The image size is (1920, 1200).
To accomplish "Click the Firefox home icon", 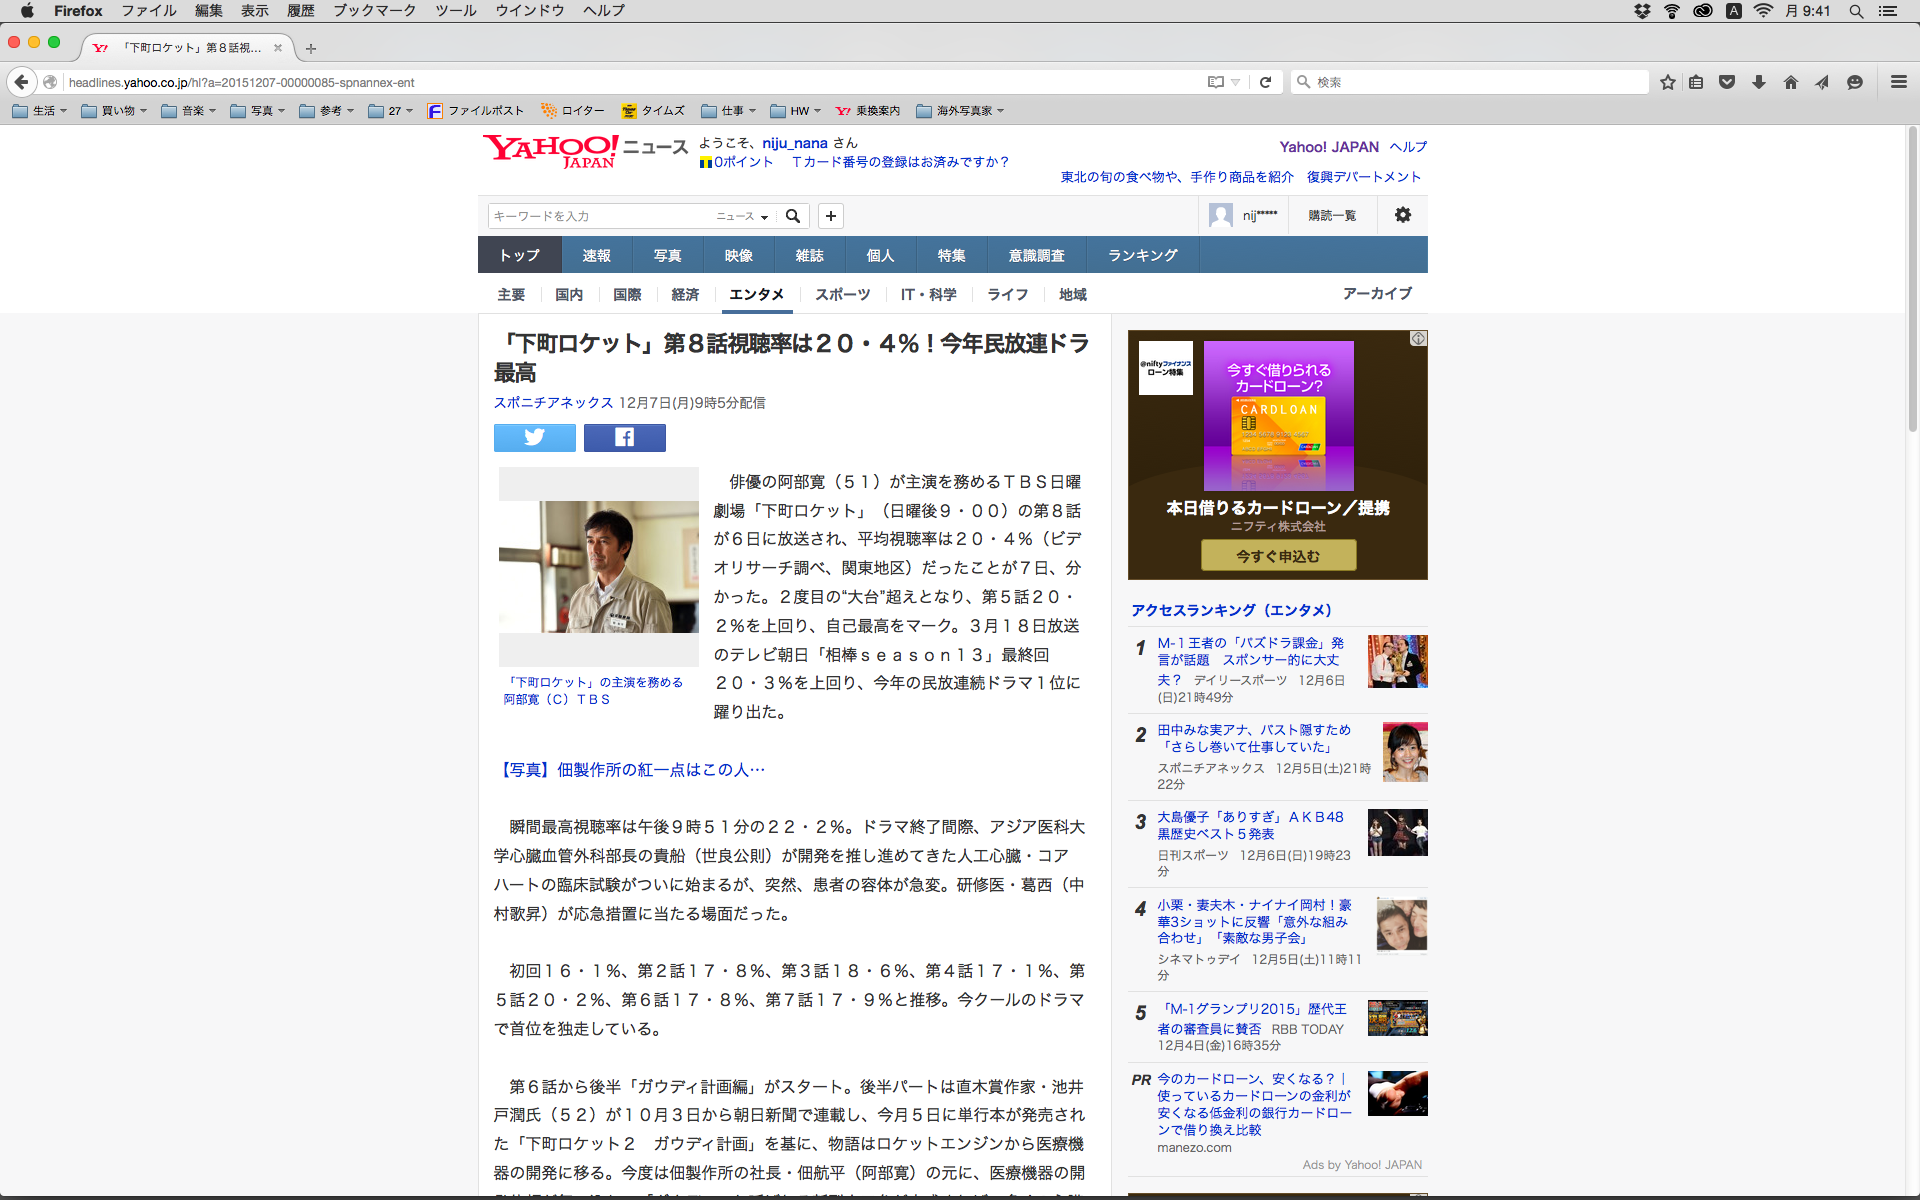I will [1790, 82].
